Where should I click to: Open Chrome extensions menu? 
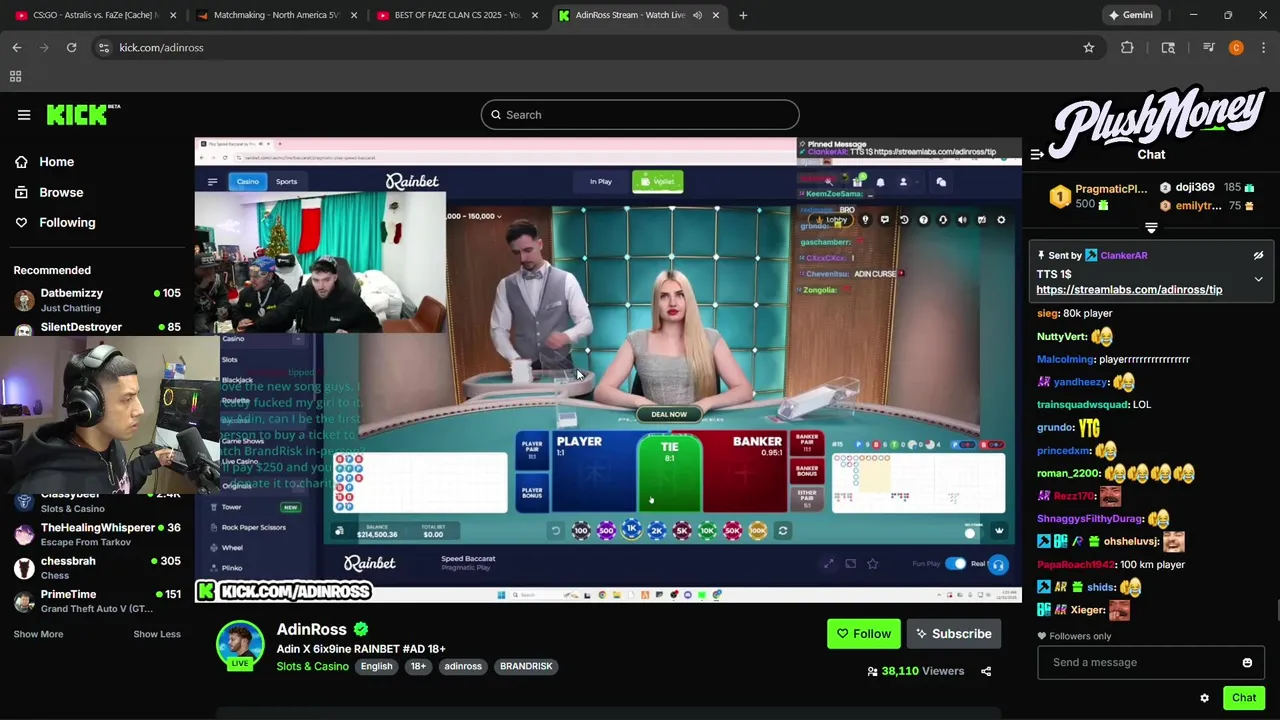click(1127, 47)
